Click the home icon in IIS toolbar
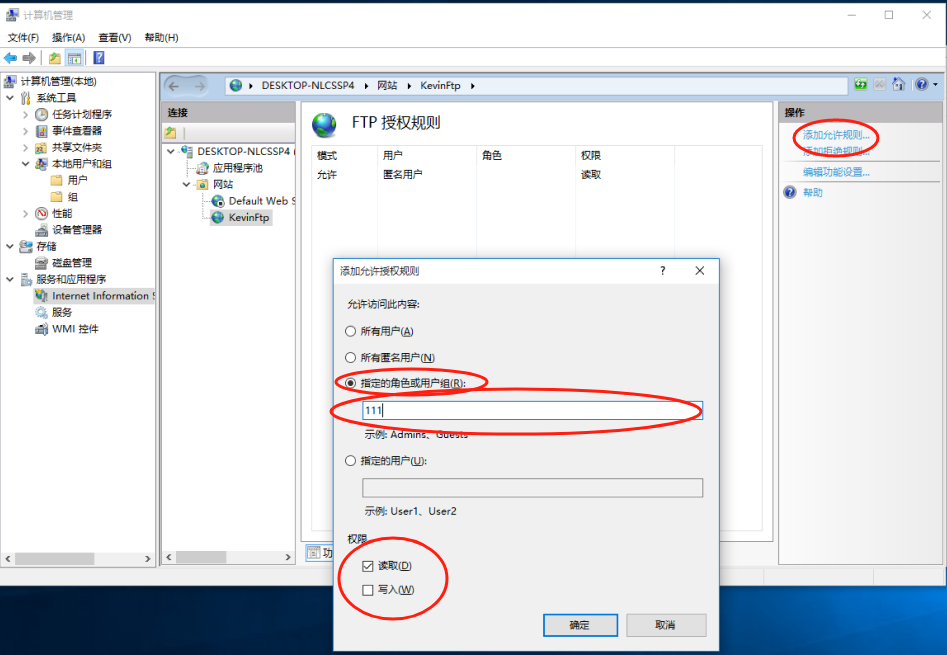Image resolution: width=947 pixels, height=655 pixels. tap(899, 85)
